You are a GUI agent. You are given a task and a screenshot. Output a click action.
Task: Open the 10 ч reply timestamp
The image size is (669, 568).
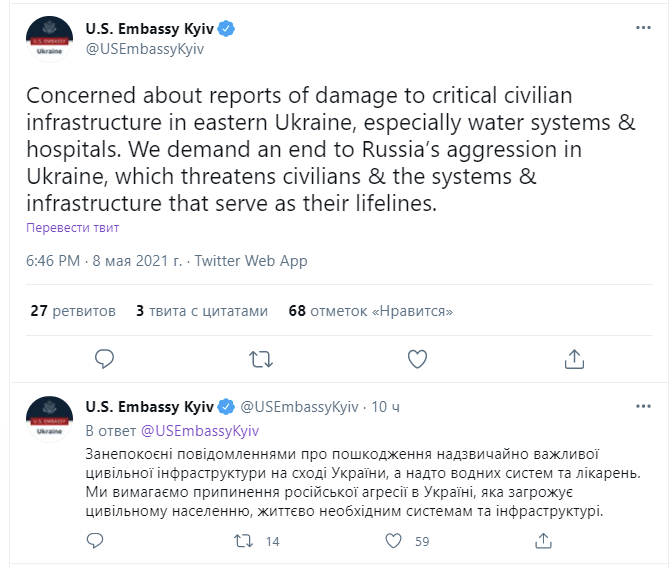[386, 407]
